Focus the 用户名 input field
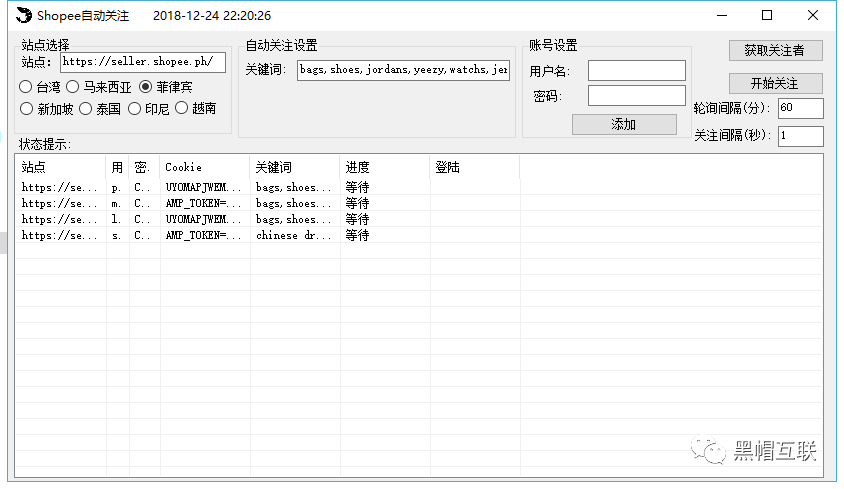Viewport: 844px width, 489px height. click(x=637, y=71)
